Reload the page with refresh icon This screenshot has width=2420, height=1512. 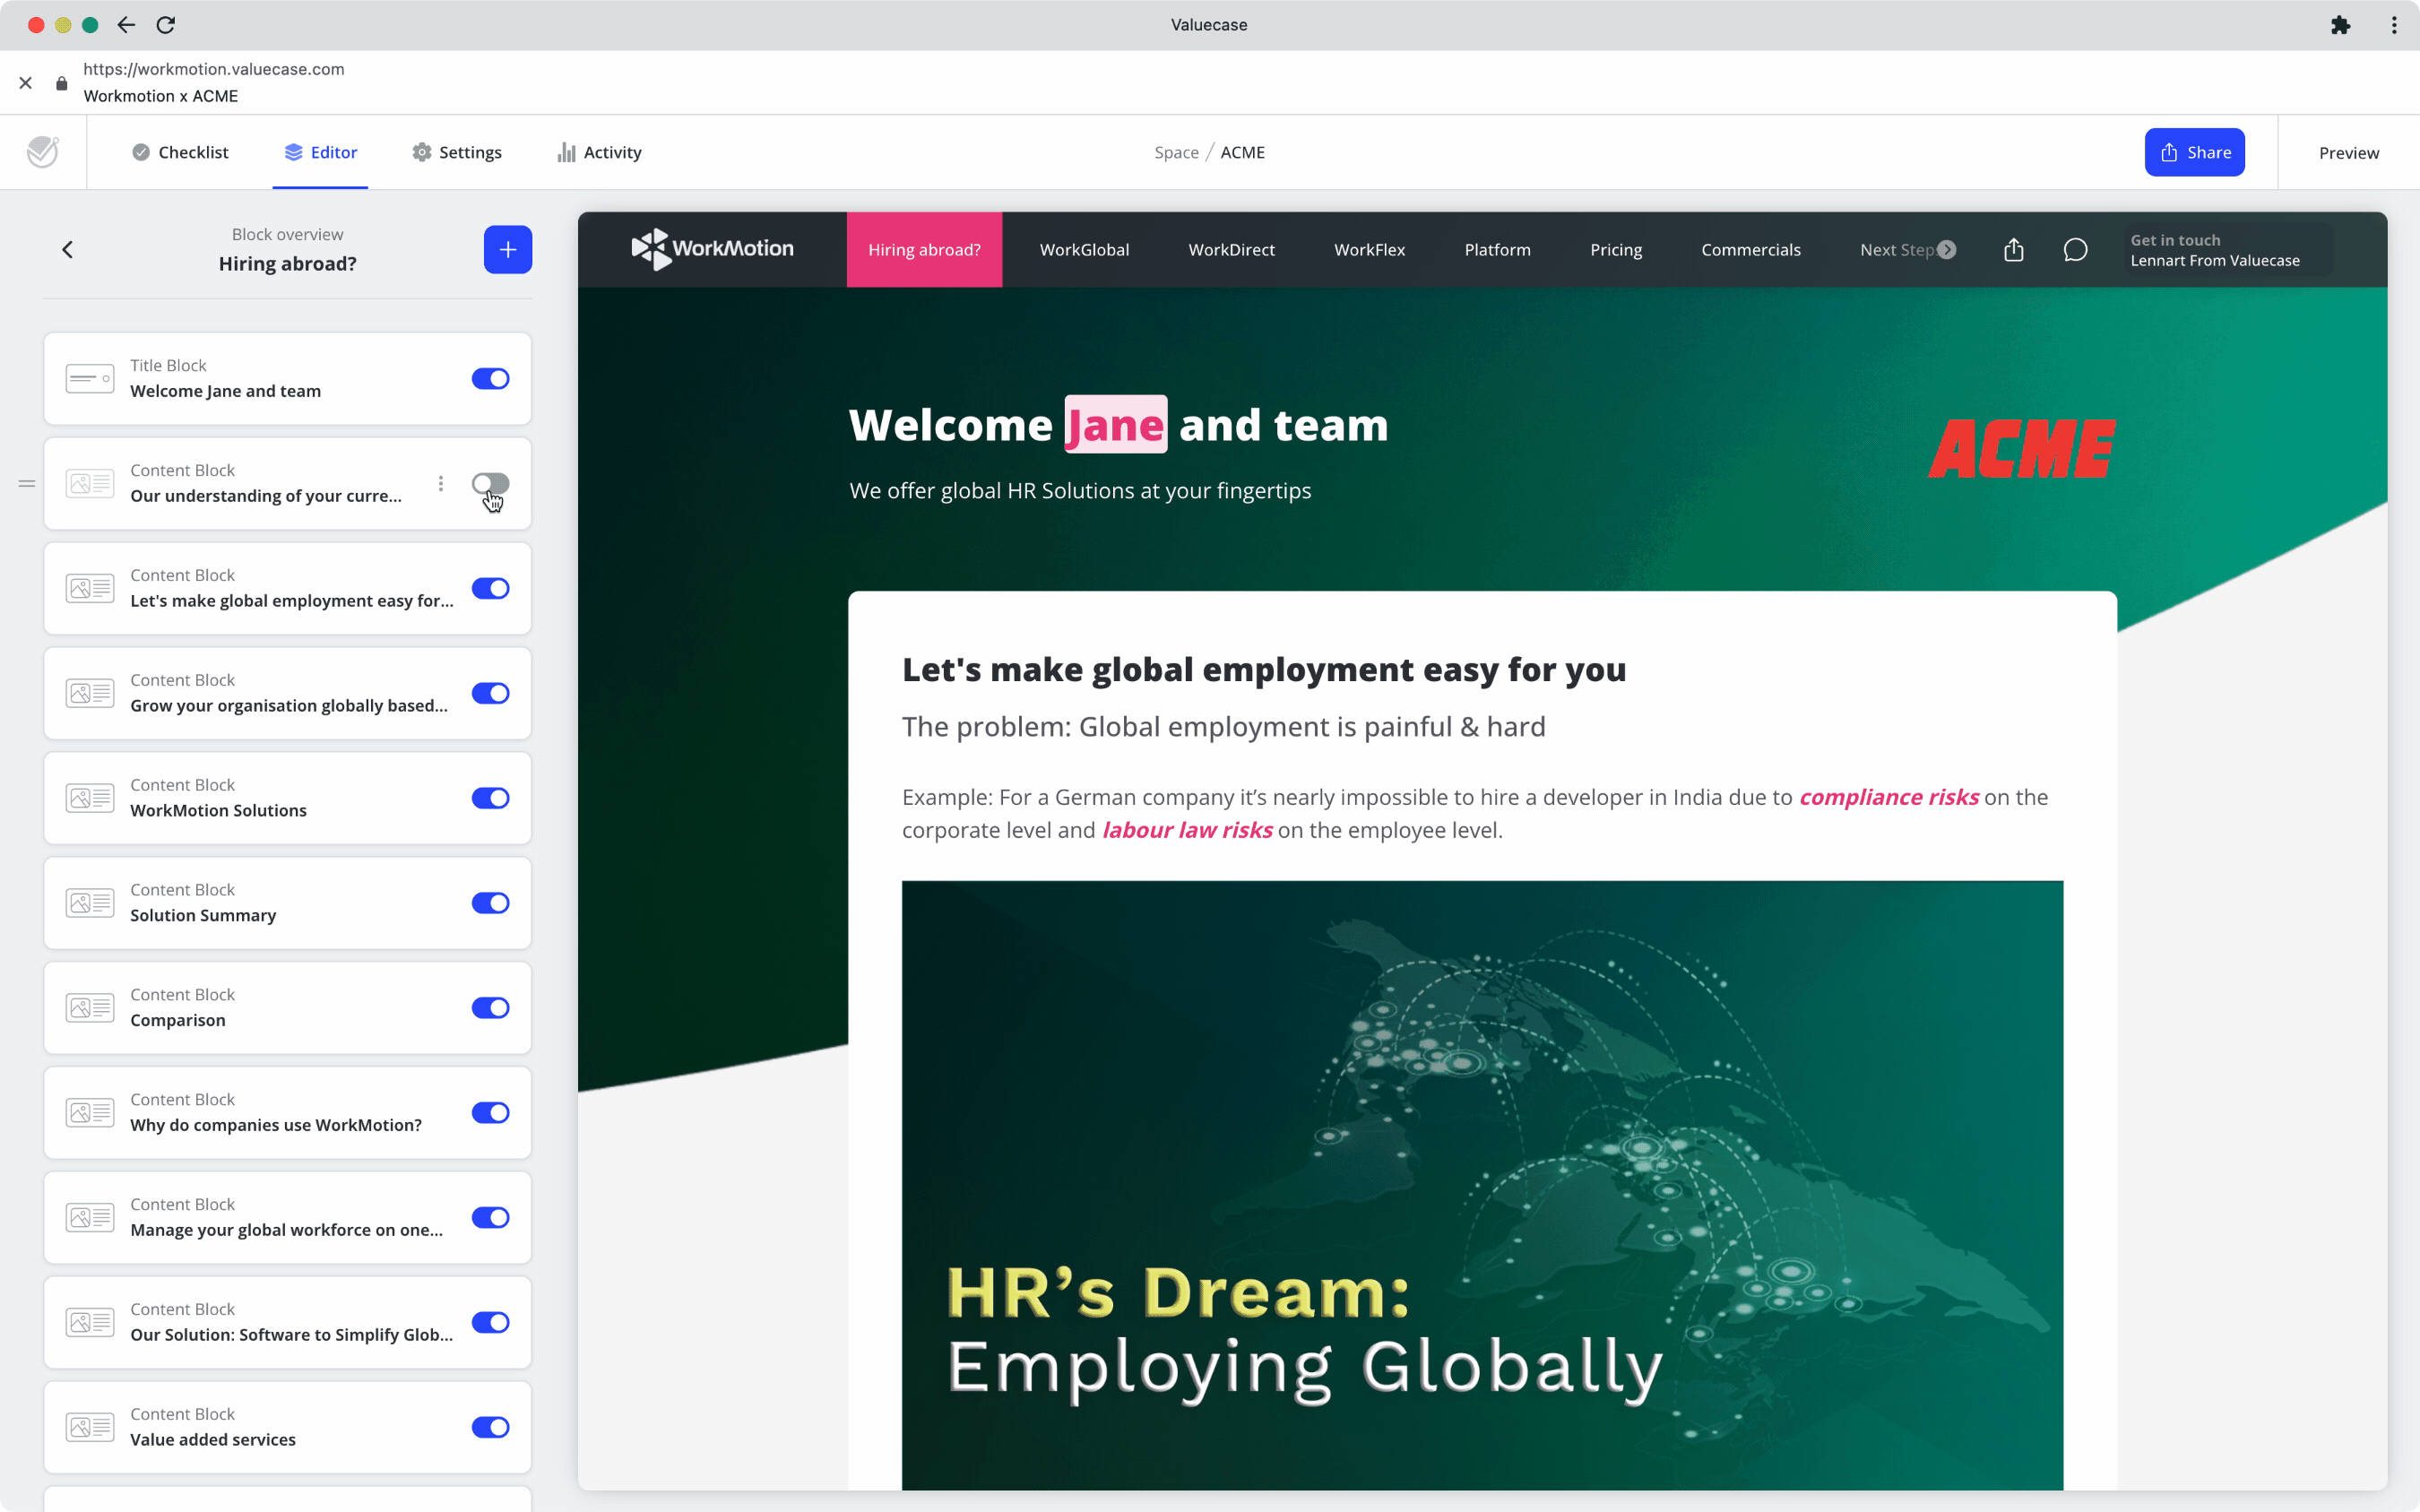click(166, 25)
